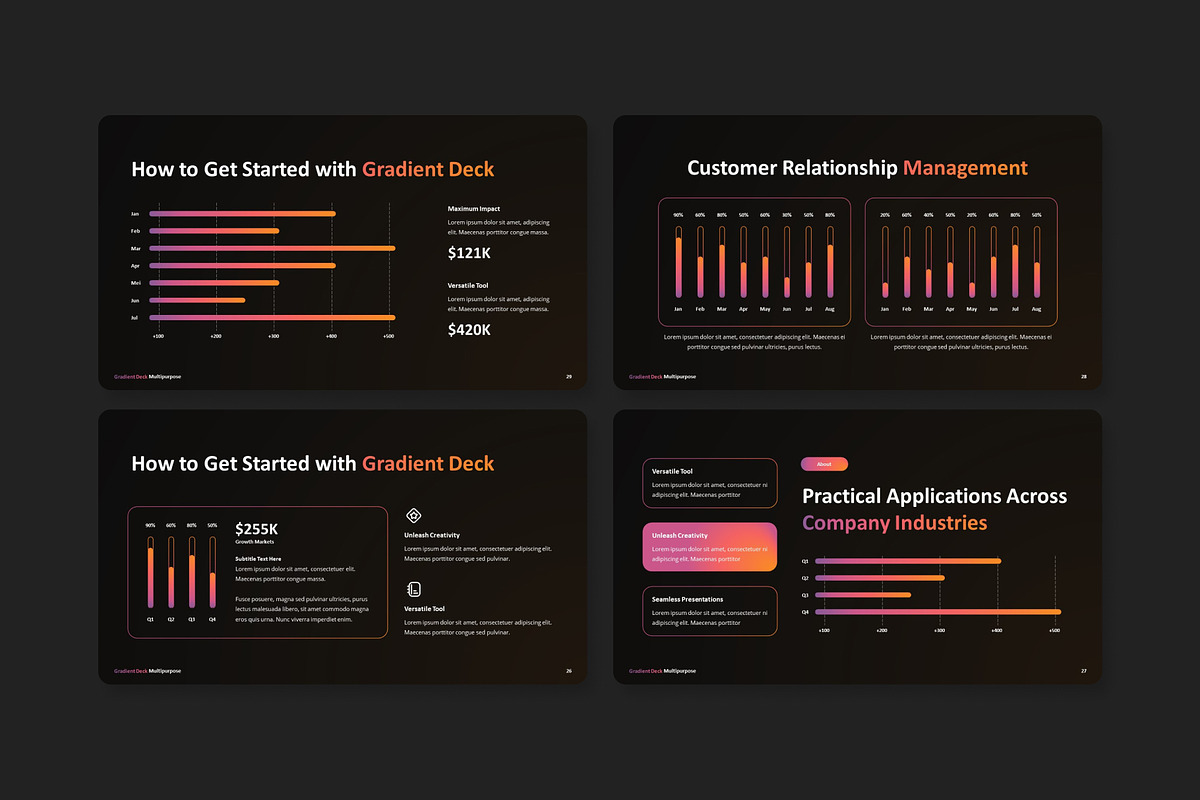Click the orange About pill button

tap(824, 464)
